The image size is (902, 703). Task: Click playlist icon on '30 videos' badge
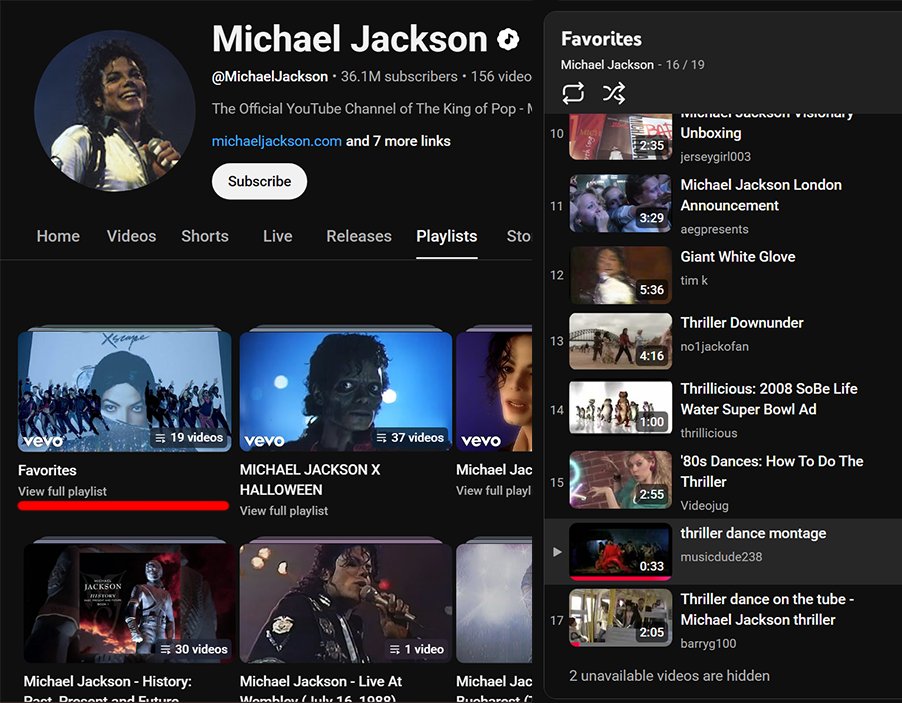166,649
